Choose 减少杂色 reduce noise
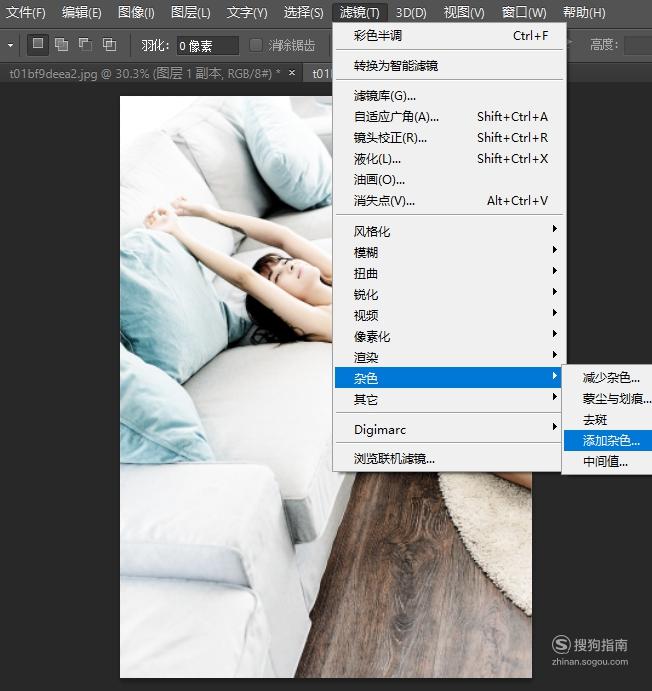 tap(608, 378)
